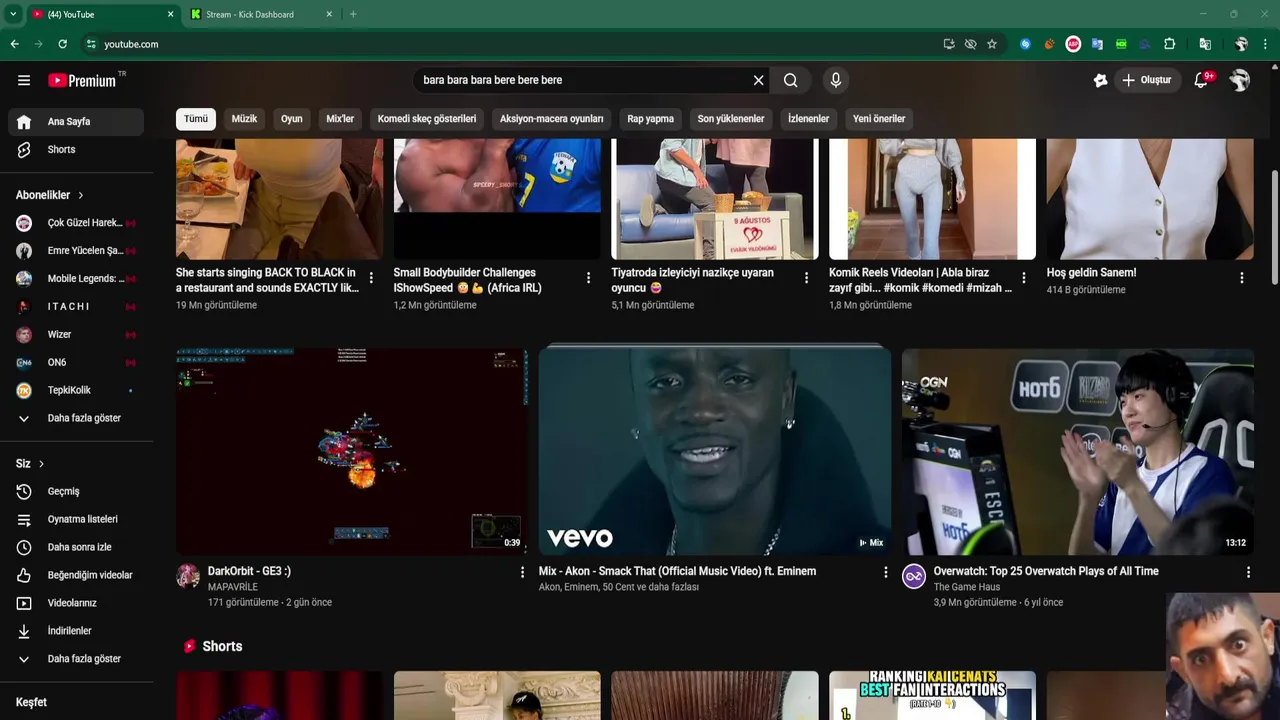Open the DarkOrbit GE3 video thumbnail
1280x720 pixels.
pos(352,452)
